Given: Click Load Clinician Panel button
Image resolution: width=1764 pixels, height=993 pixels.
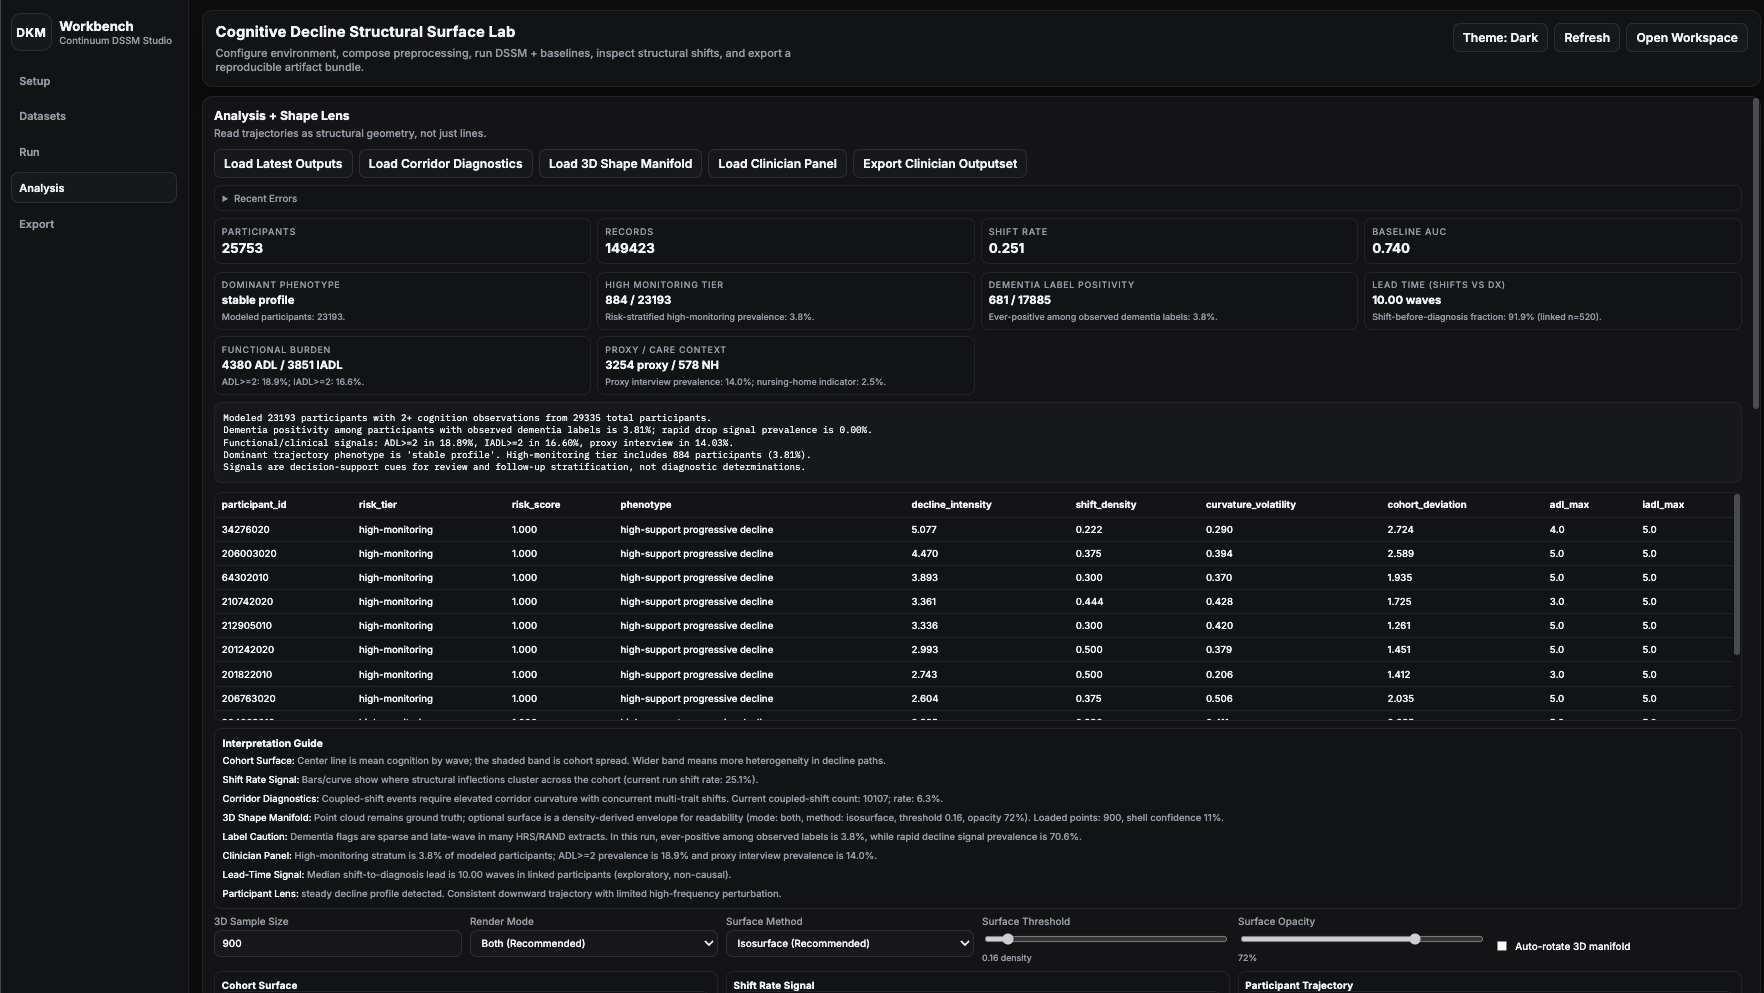Looking at the screenshot, I should [x=777, y=164].
